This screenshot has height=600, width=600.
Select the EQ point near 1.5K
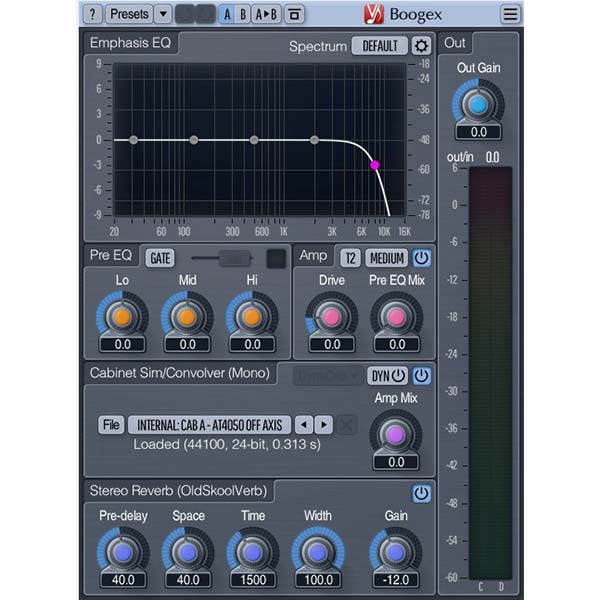coord(314,140)
